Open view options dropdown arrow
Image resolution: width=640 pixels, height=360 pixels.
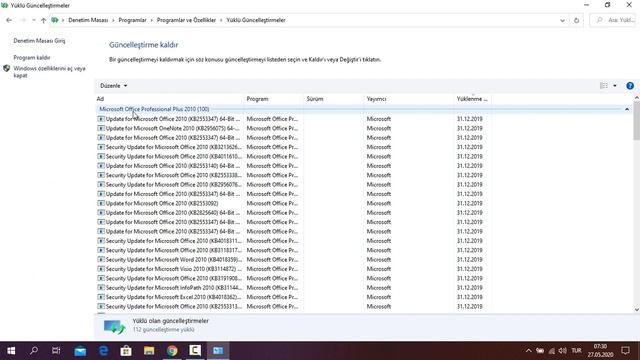click(615, 86)
